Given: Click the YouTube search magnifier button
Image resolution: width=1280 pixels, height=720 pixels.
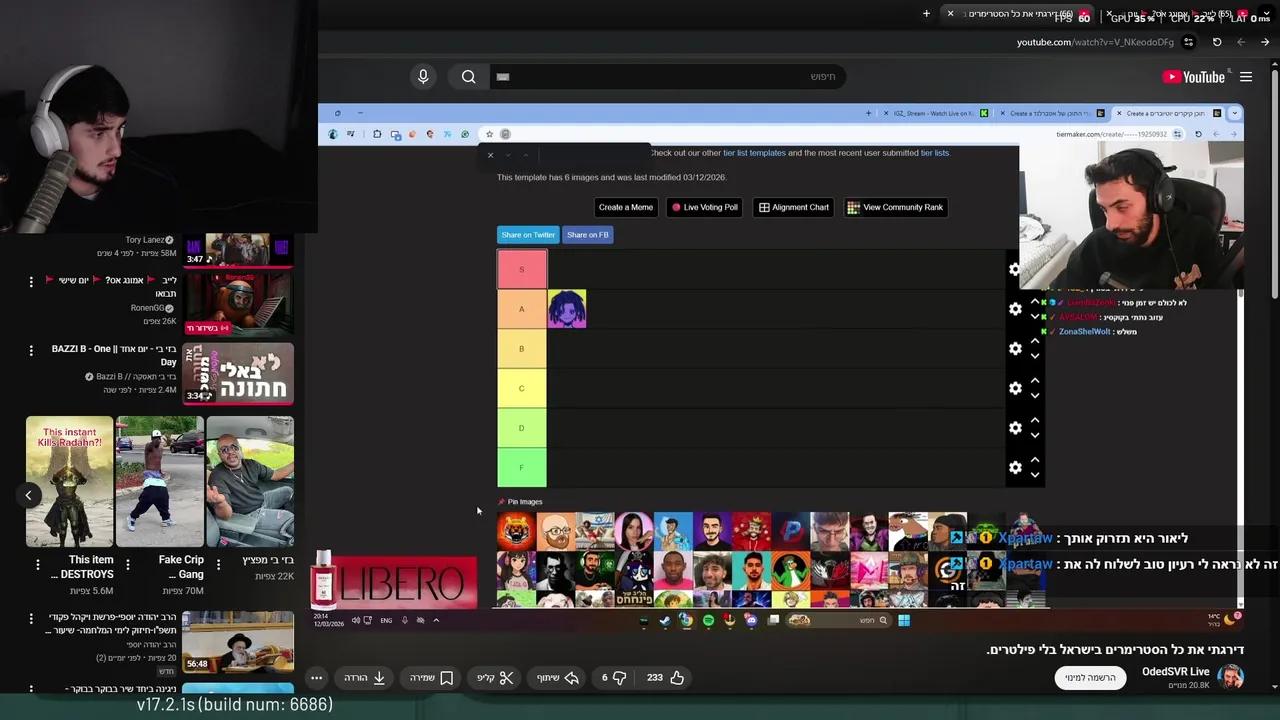Looking at the screenshot, I should pyautogui.click(x=468, y=77).
